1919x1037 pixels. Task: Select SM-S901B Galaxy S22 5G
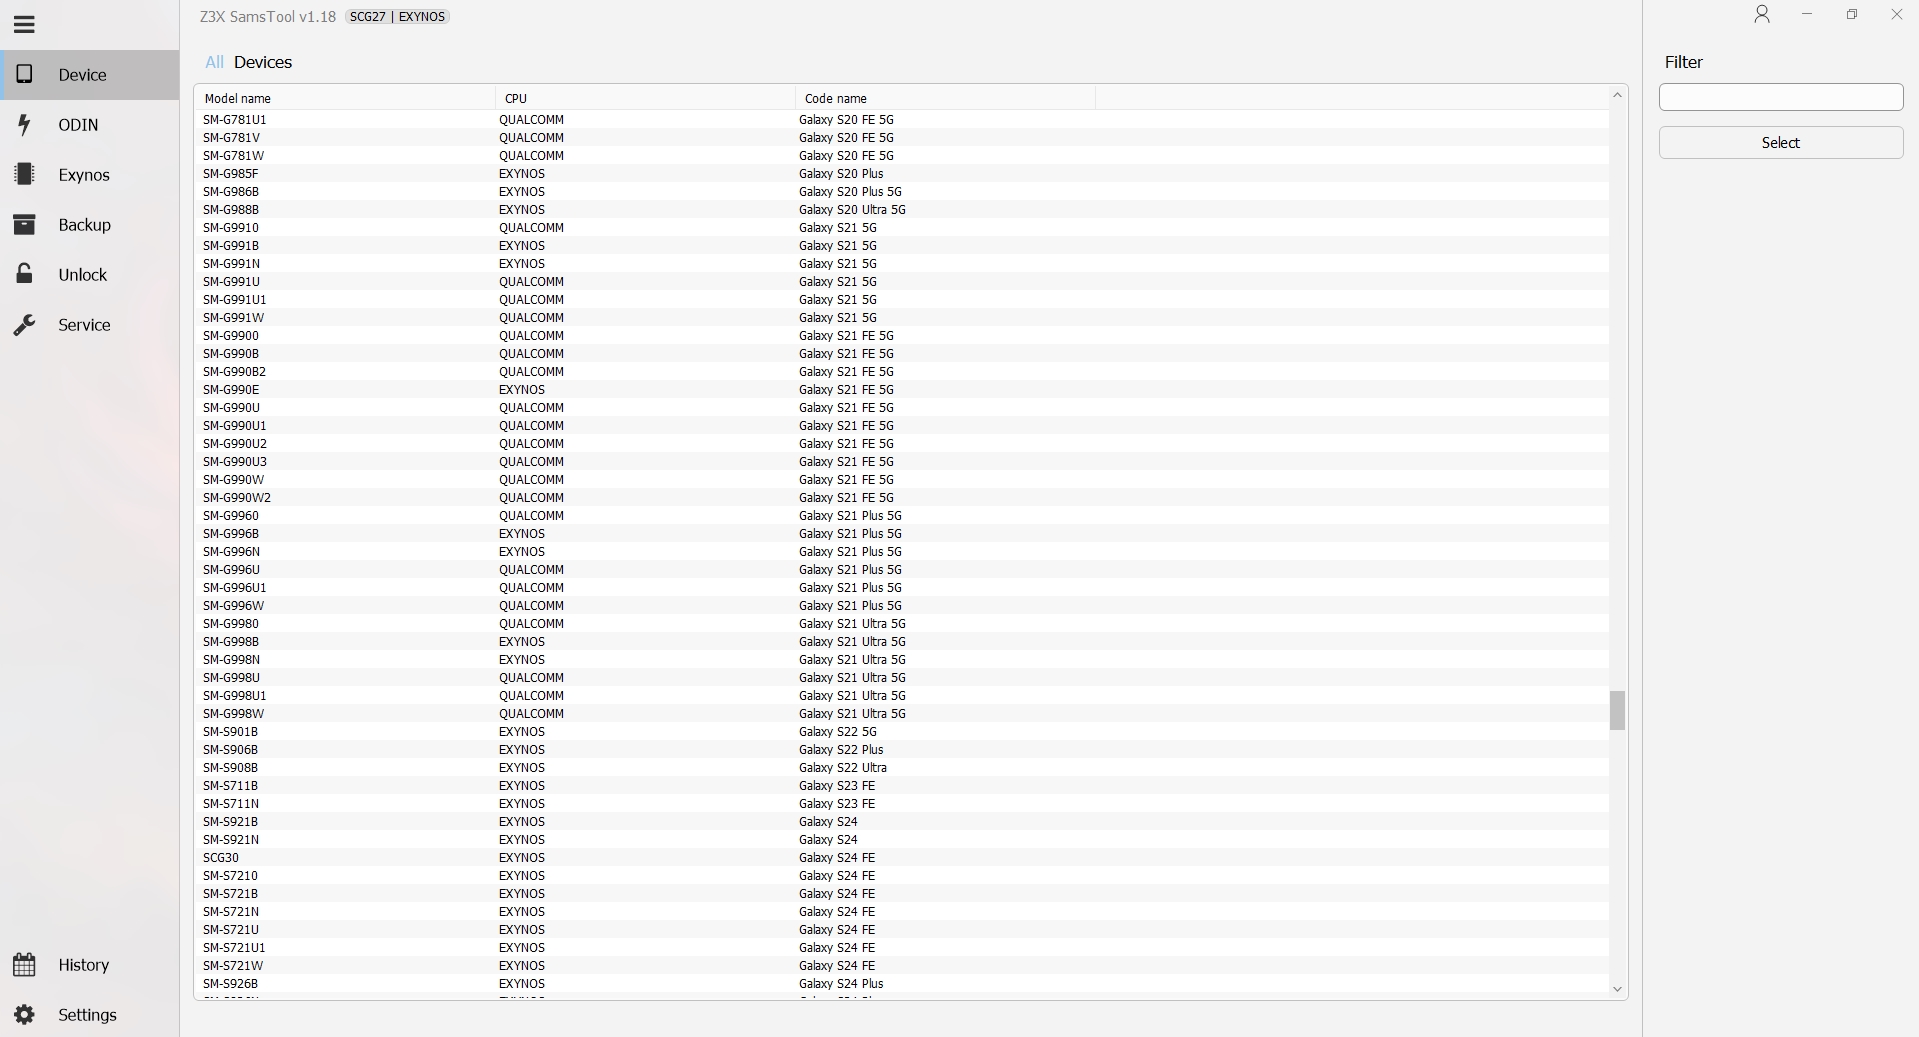pos(902,732)
